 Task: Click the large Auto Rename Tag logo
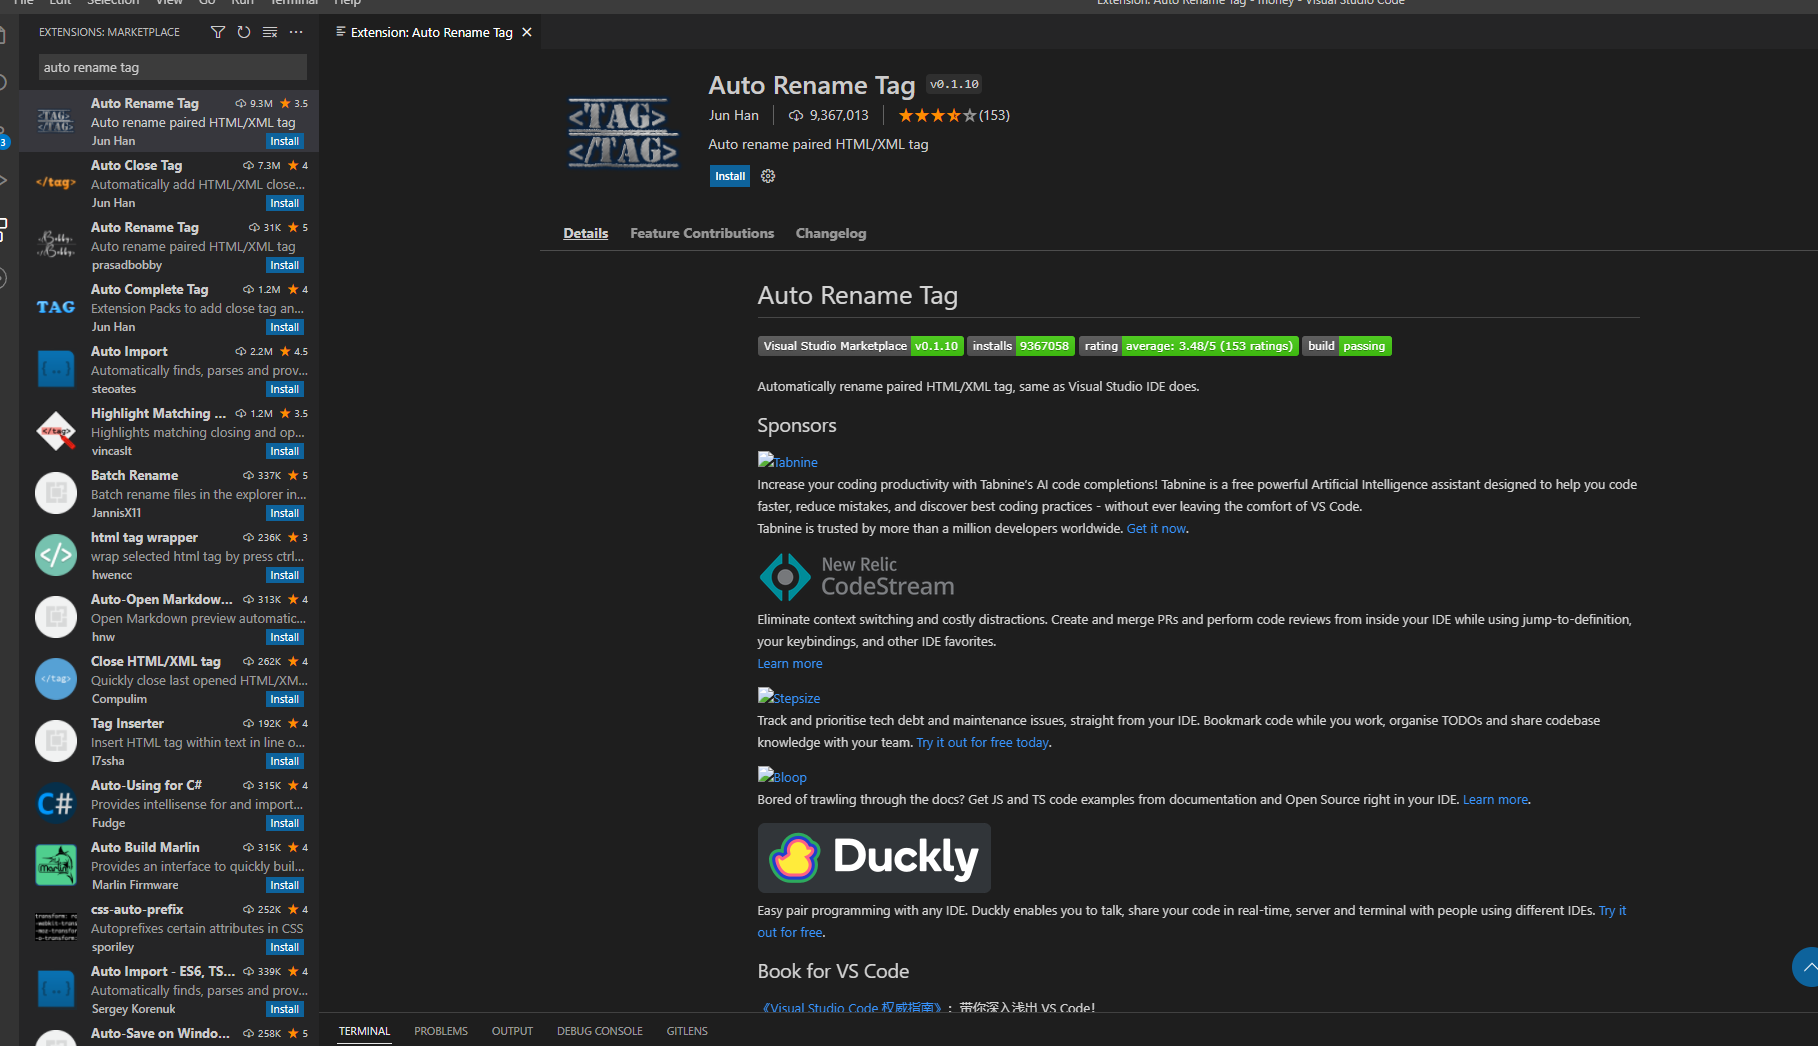pos(623,131)
